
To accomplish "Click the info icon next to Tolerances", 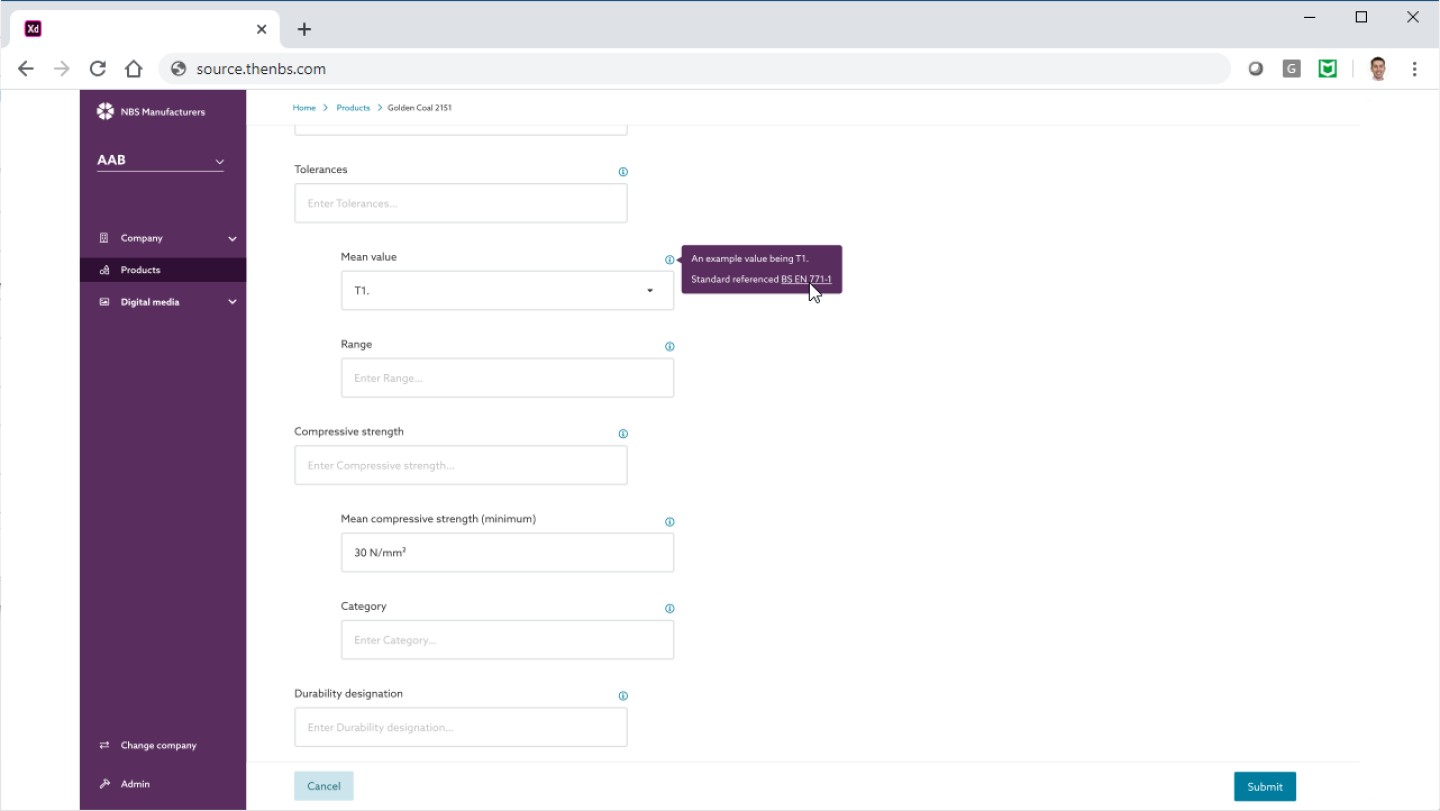I will click(623, 172).
